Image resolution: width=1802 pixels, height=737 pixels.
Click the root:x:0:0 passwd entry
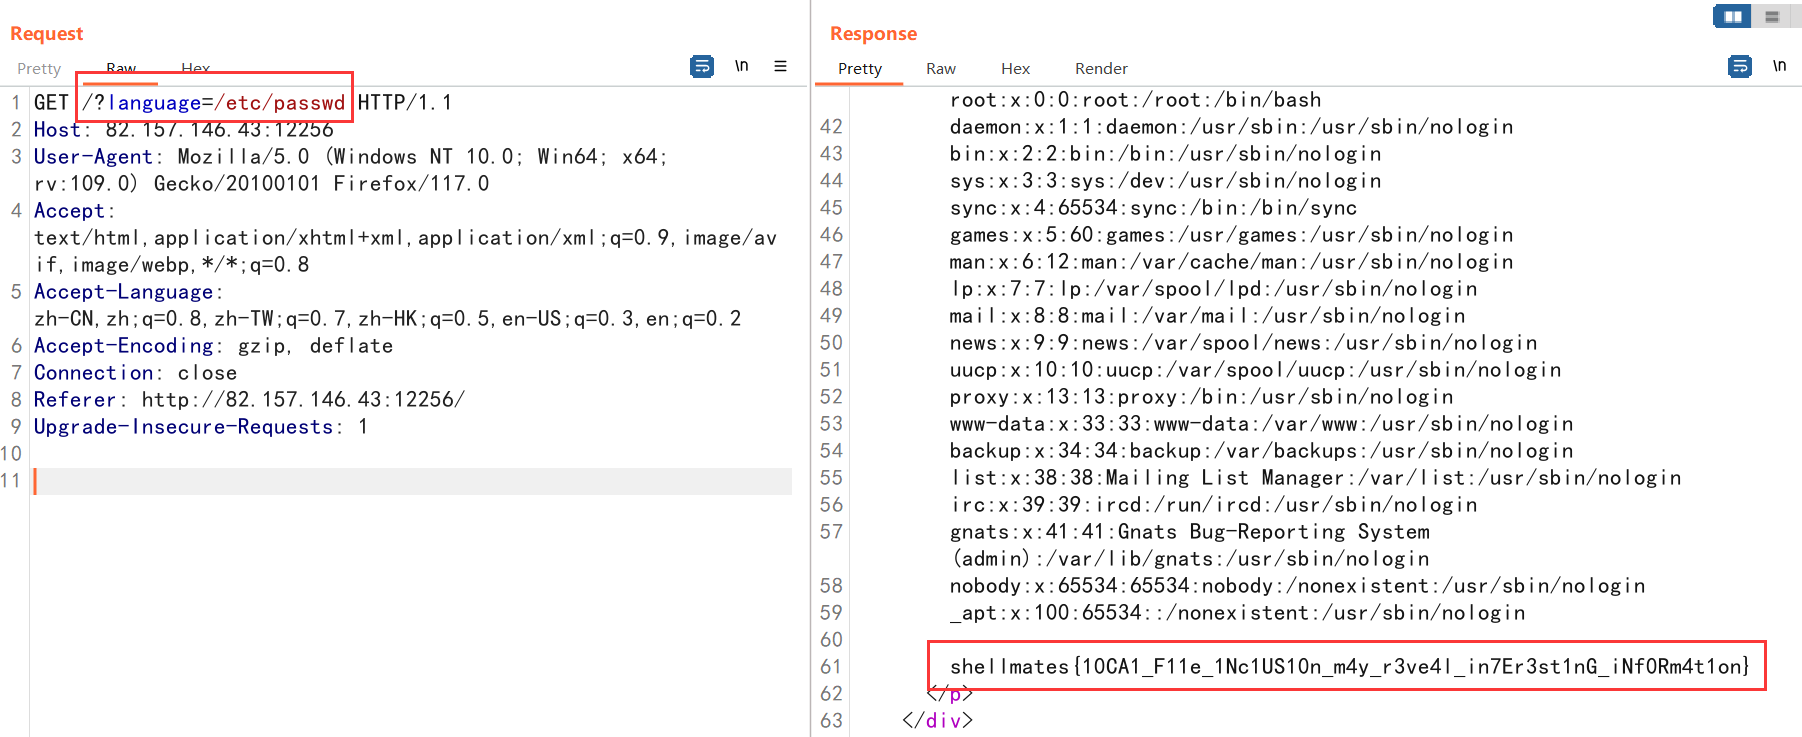point(1135,100)
